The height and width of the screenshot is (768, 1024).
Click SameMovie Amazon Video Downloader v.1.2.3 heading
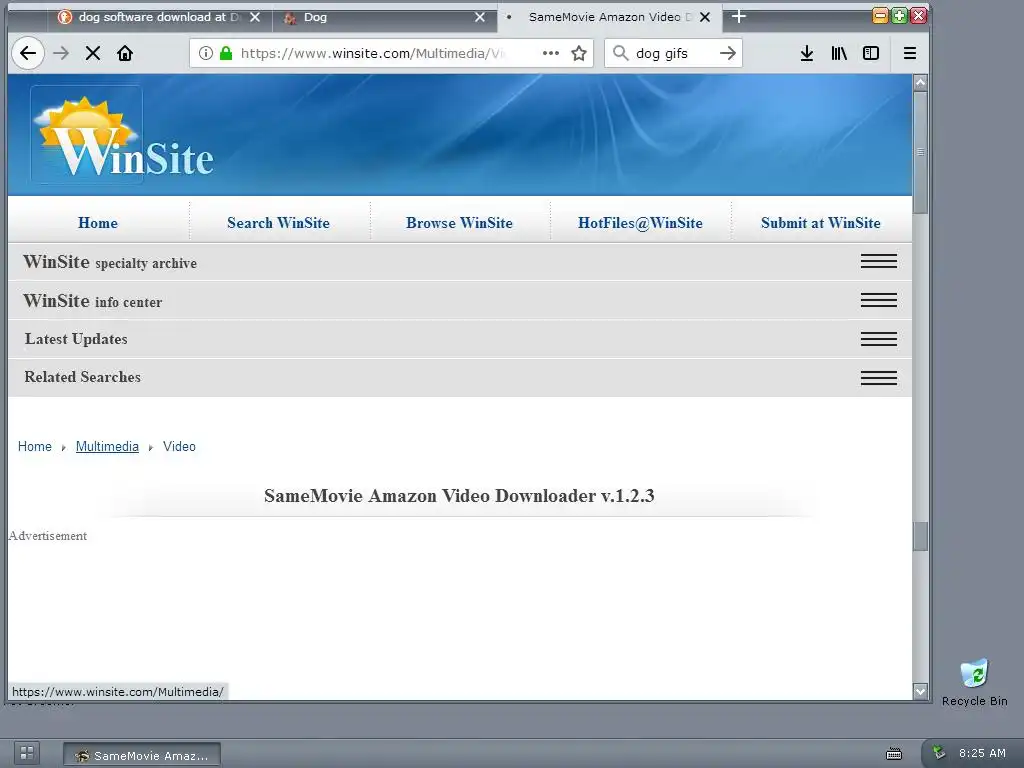tap(459, 496)
